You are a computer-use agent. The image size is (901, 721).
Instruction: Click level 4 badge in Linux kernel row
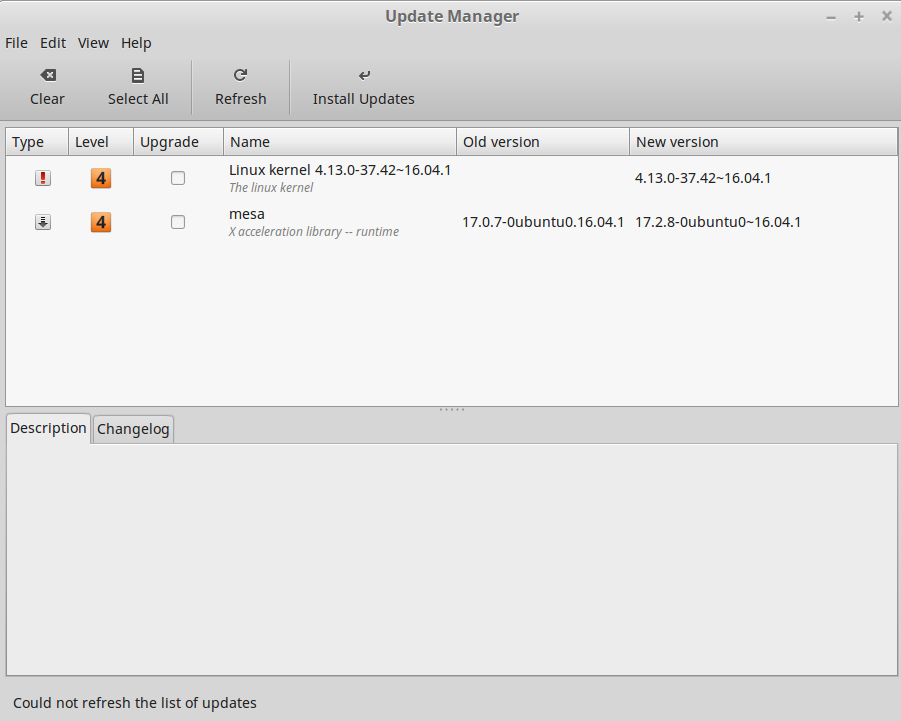click(101, 178)
